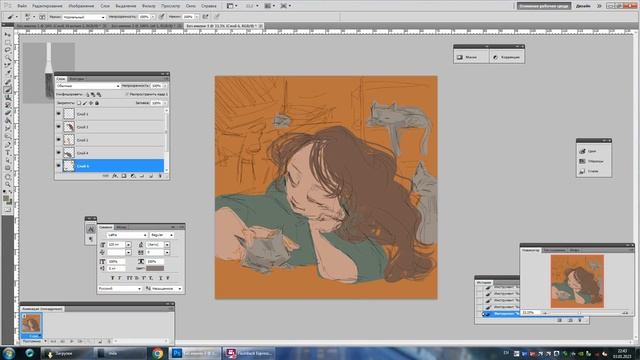Image resolution: width=640 pixels, height=360 pixels.
Task: Open Layers panel fill slider arrow
Action: click(x=165, y=103)
